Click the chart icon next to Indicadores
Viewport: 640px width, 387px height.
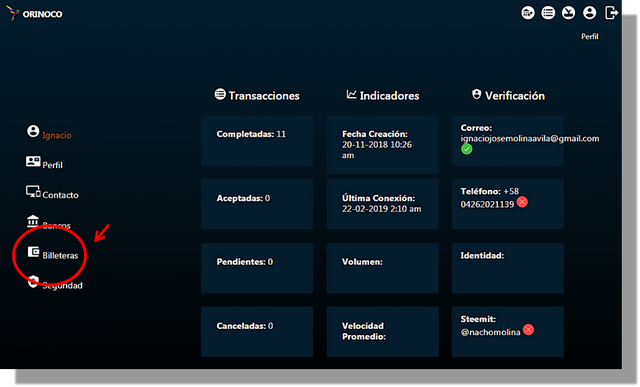click(x=351, y=94)
